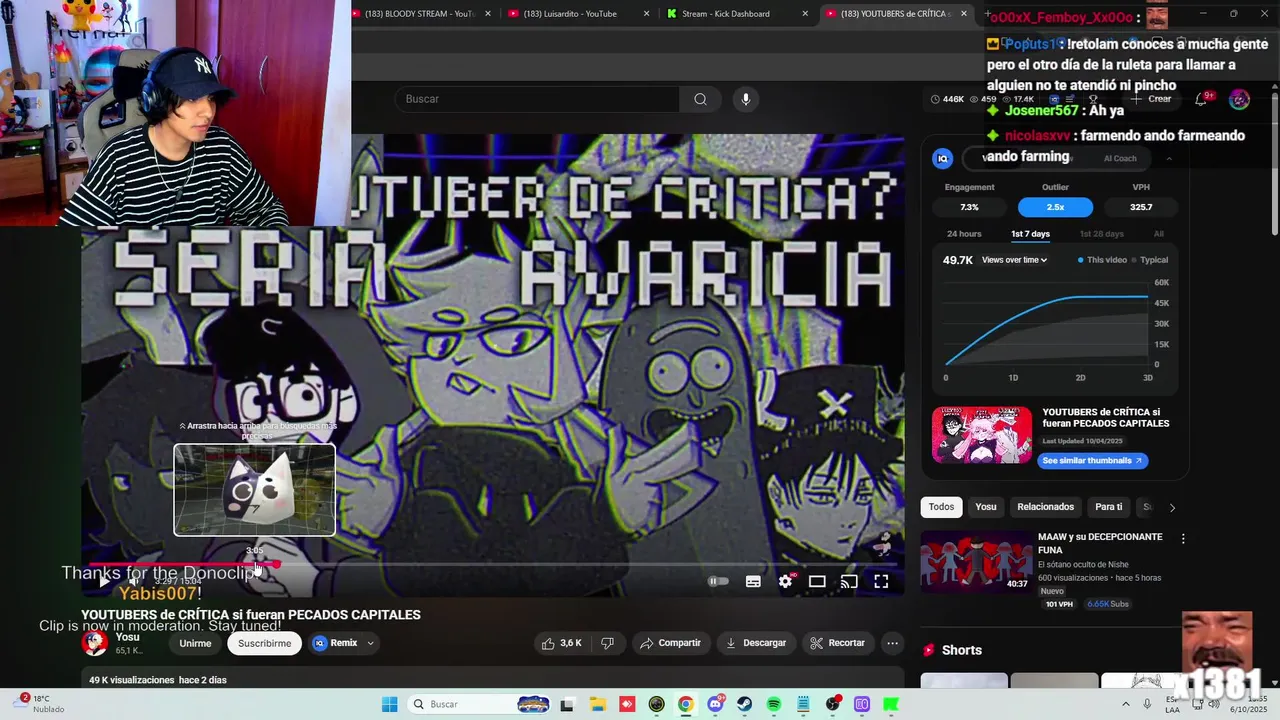Switch to theater mode view
This screenshot has width=1280, height=720.
(817, 581)
